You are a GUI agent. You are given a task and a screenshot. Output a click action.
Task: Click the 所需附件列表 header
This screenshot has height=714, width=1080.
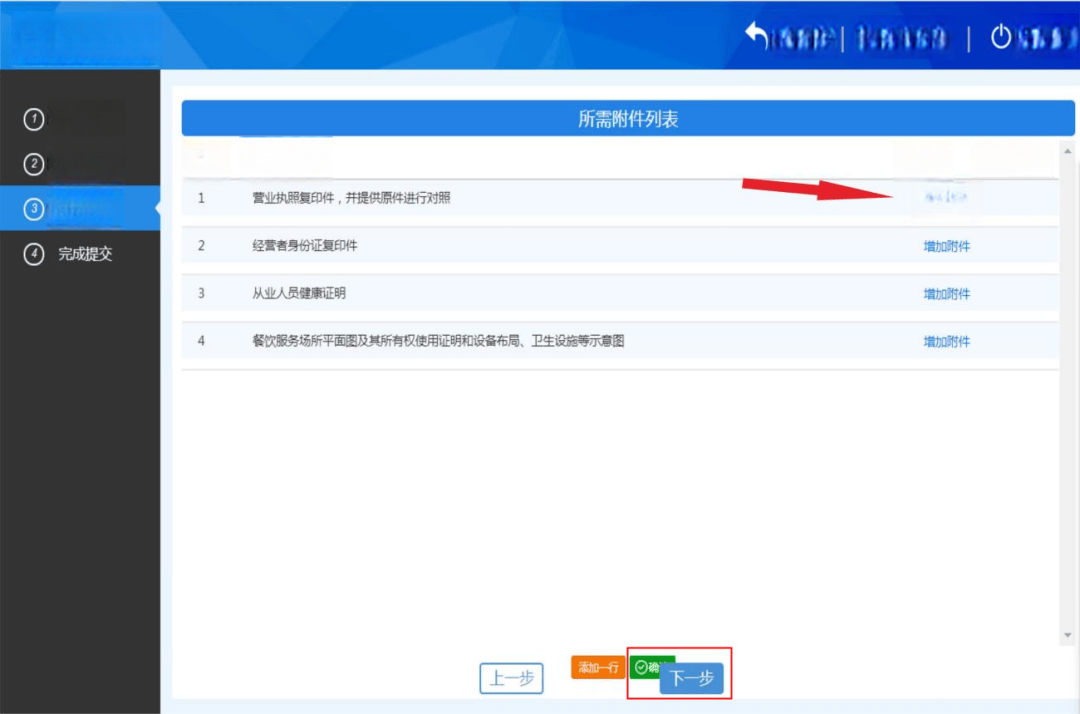click(x=627, y=118)
